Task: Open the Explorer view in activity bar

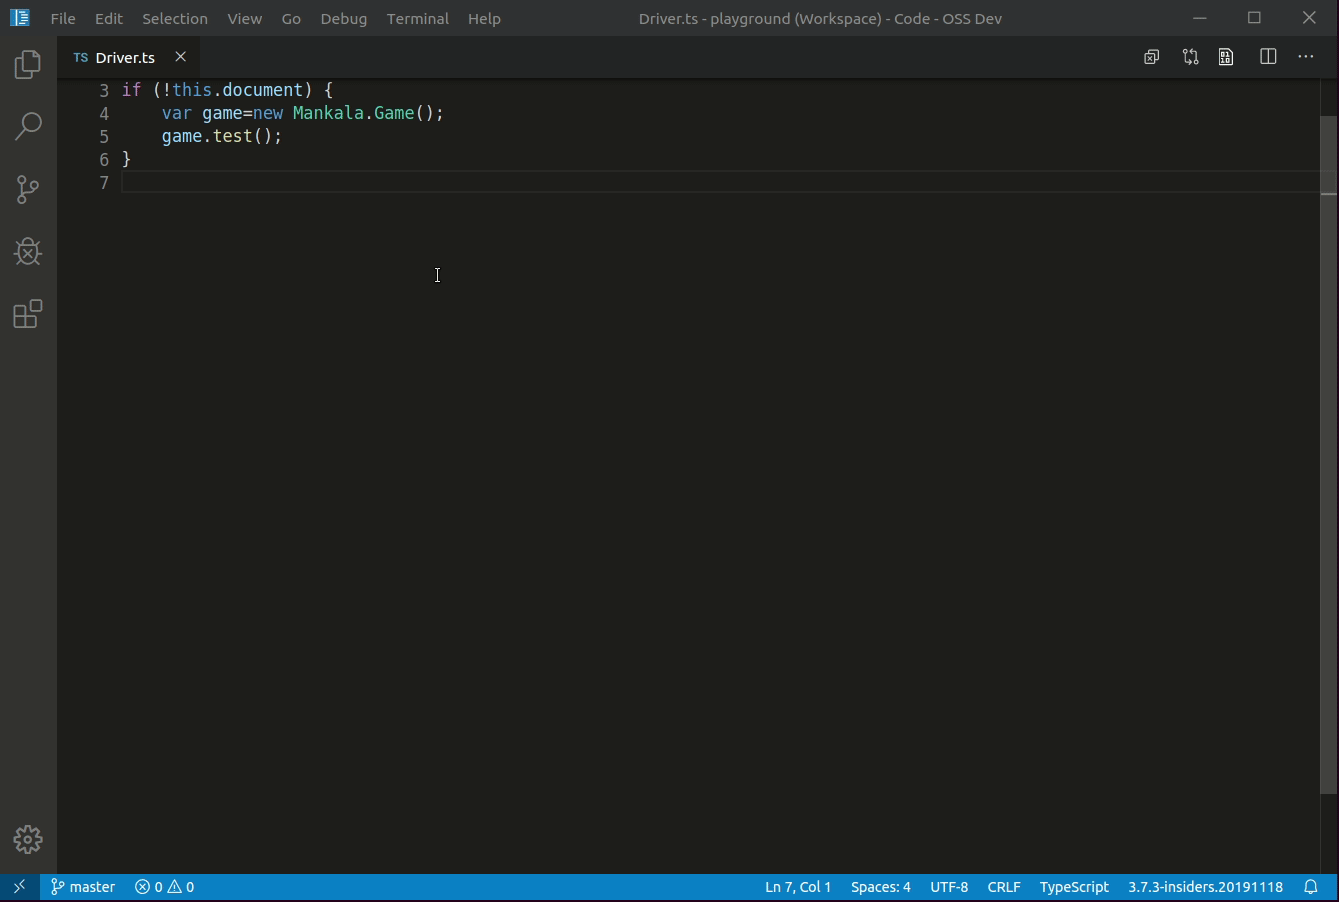Action: [x=28, y=65]
